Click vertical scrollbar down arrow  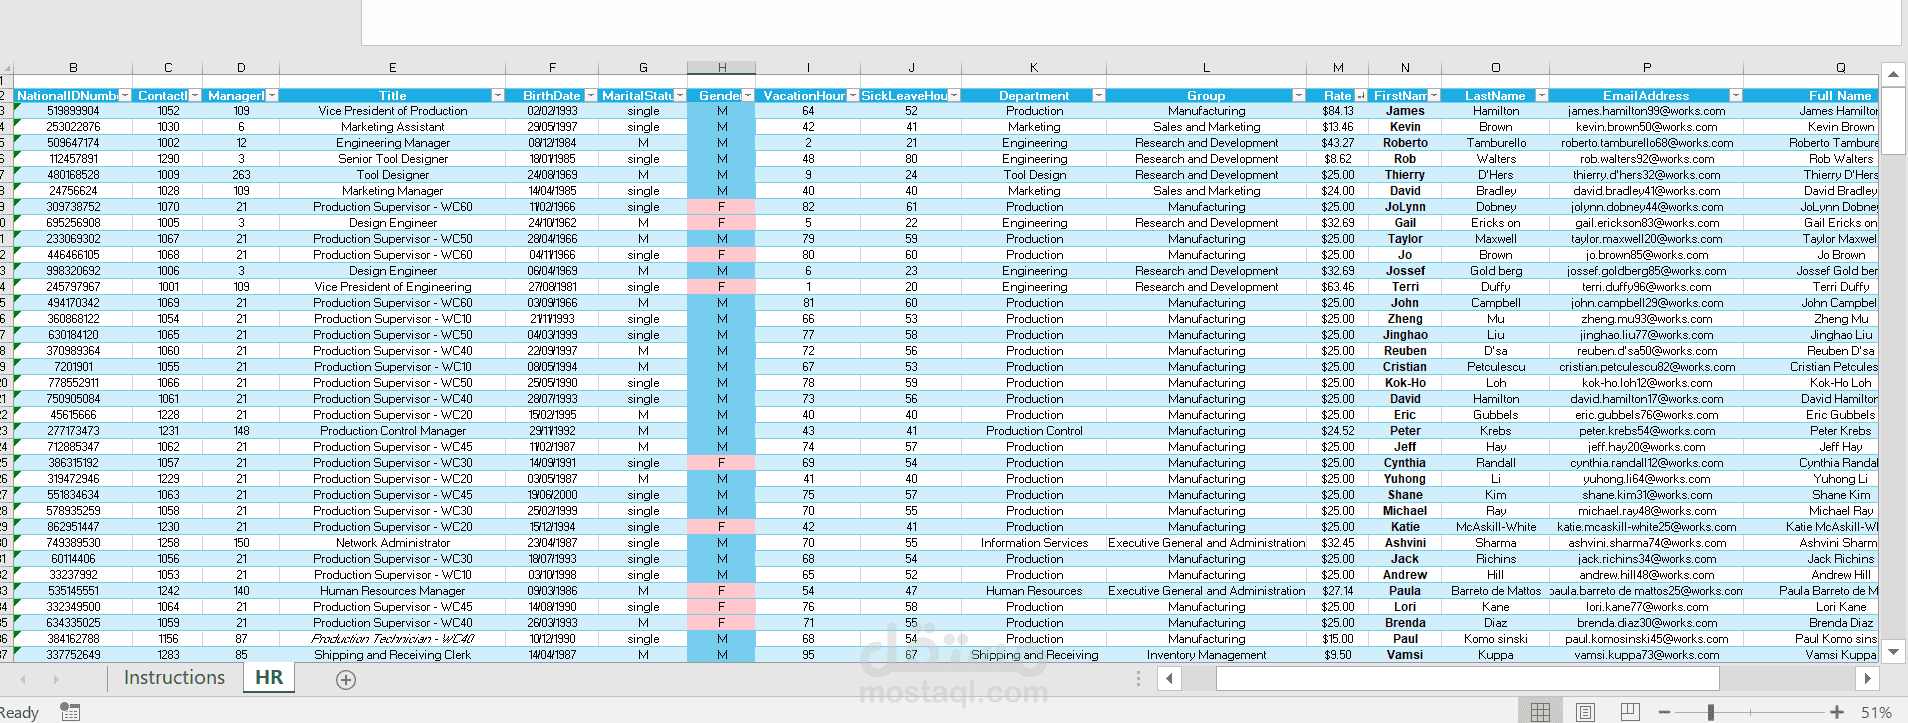(x=1893, y=652)
